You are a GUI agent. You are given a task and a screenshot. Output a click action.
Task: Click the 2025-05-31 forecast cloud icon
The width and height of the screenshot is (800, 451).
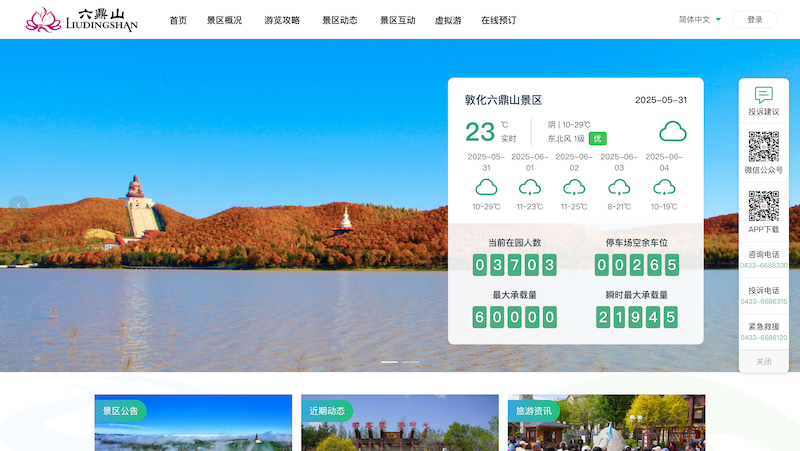click(x=486, y=187)
